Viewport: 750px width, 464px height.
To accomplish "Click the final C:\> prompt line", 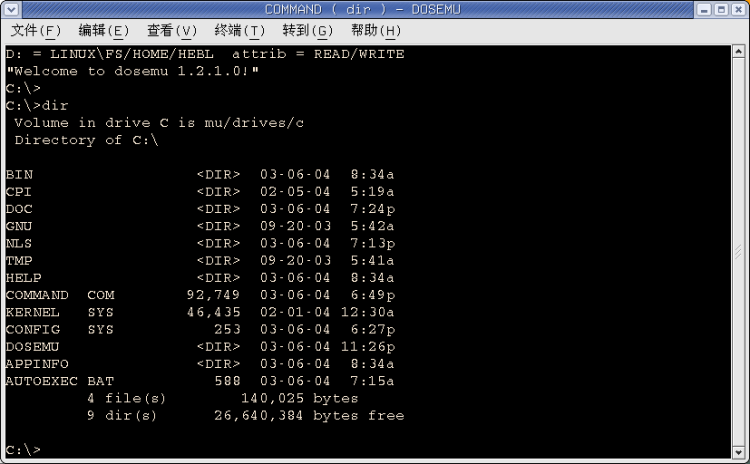I will [24, 449].
